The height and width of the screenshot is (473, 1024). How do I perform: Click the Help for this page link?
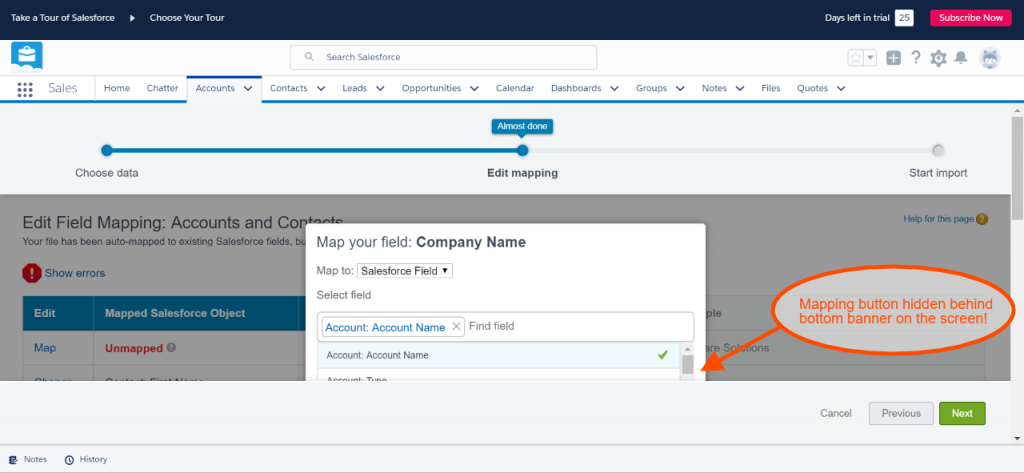click(x=938, y=219)
